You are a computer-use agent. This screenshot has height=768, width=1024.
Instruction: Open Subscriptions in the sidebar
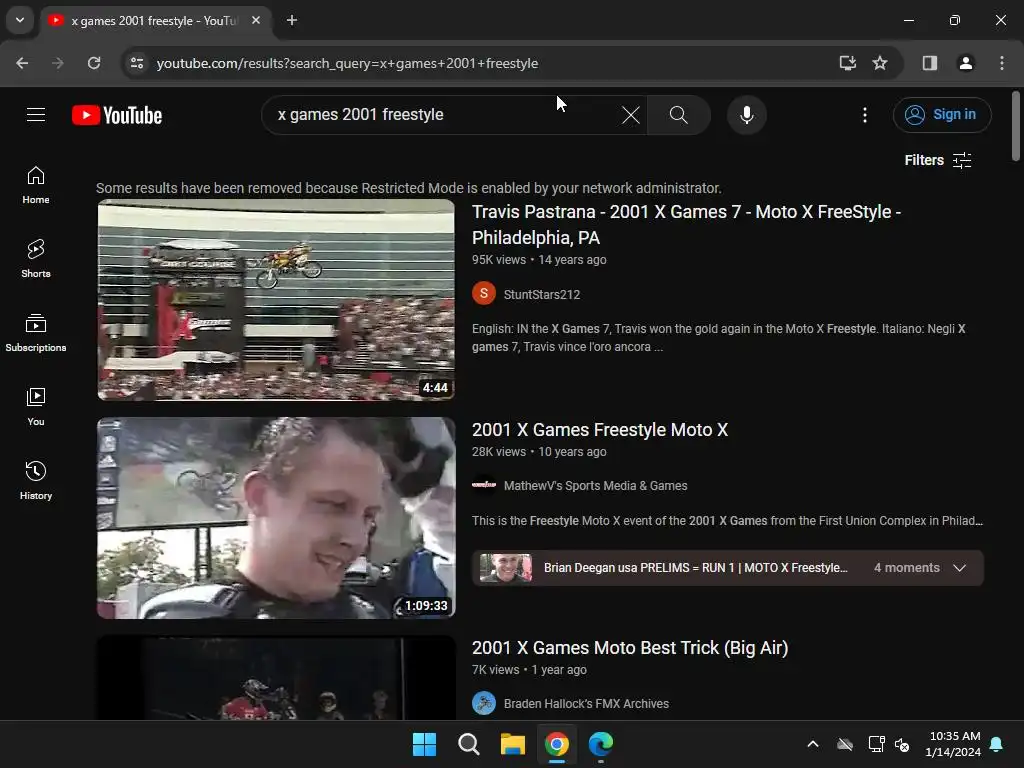[36, 332]
